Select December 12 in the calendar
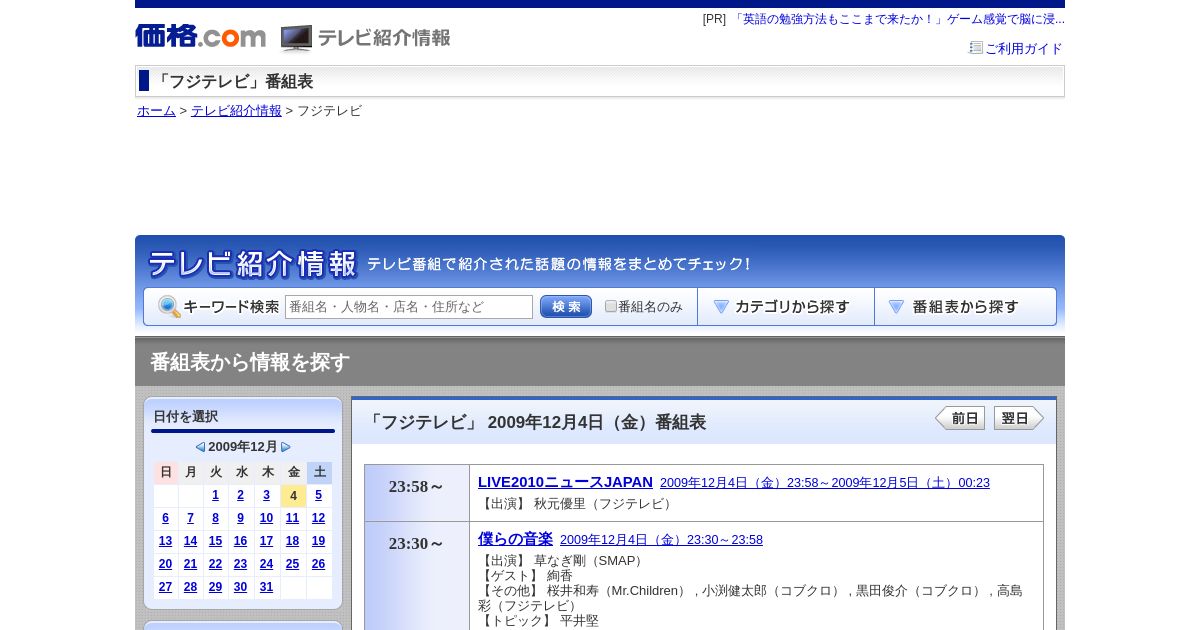 (x=318, y=518)
